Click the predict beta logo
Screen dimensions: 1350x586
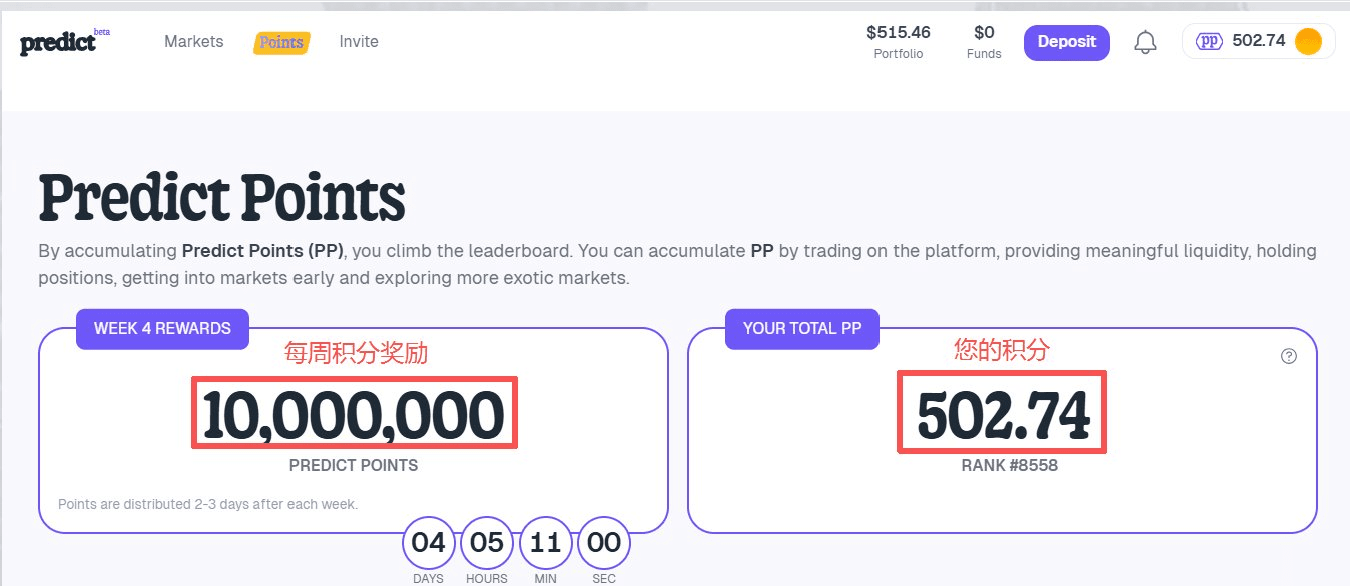click(62, 43)
